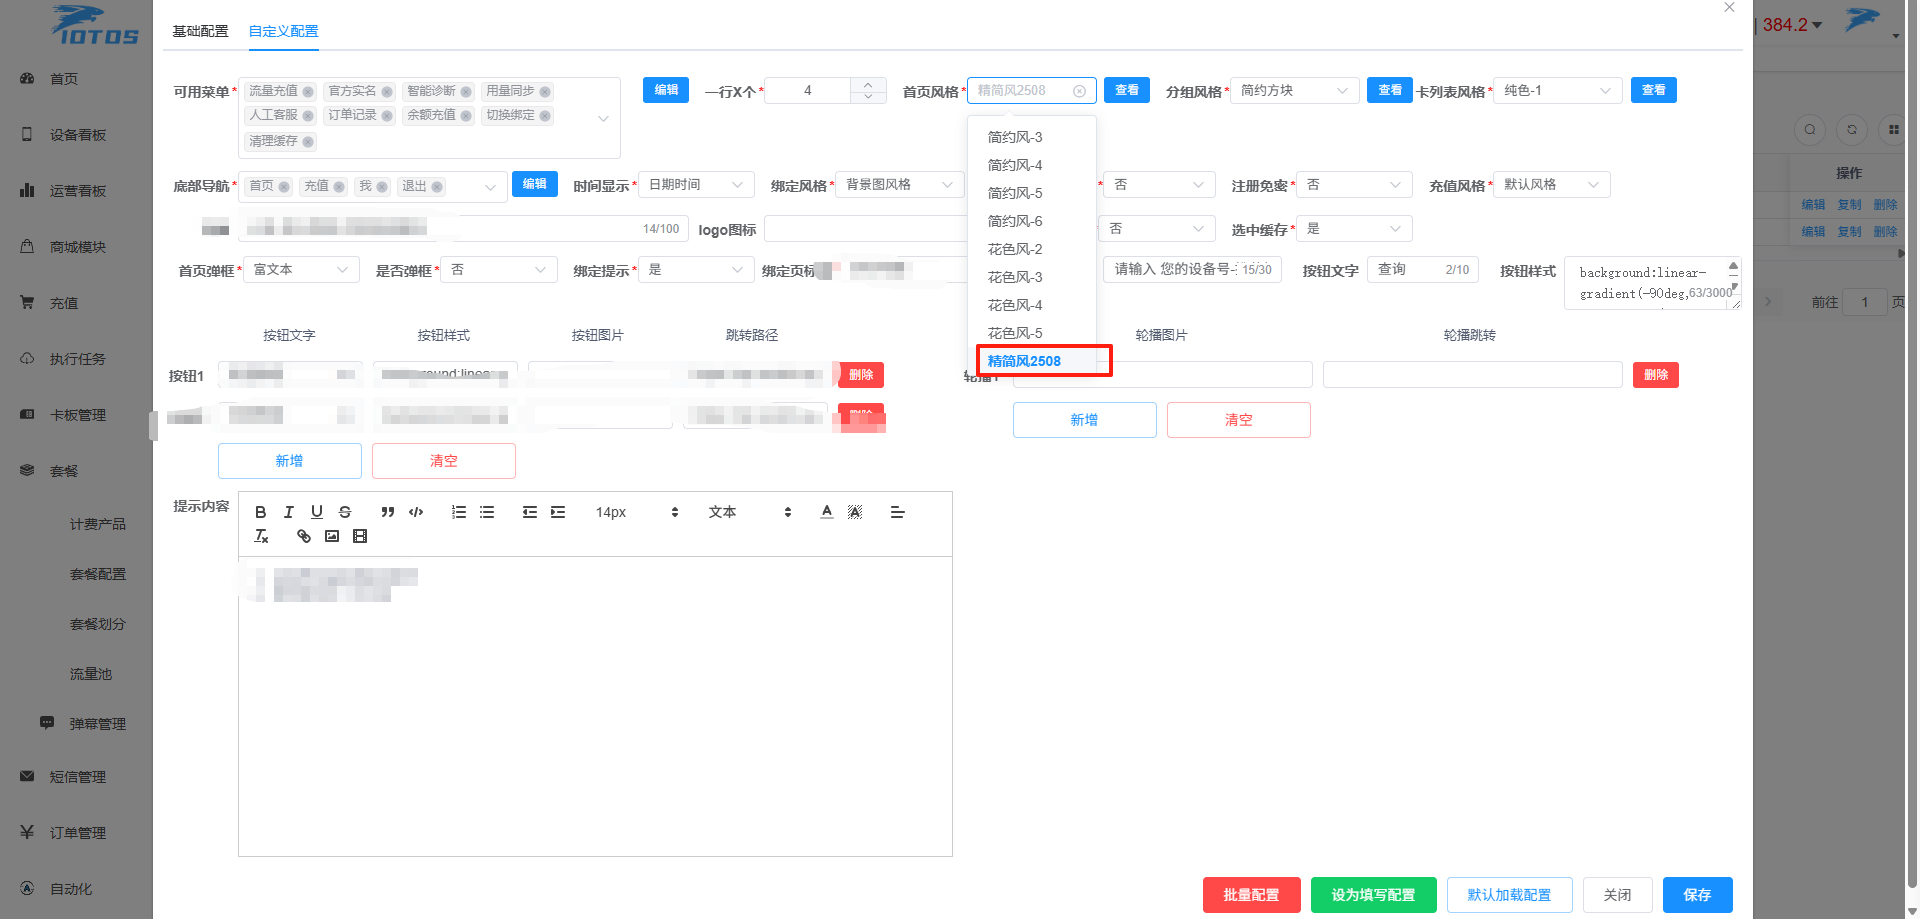Insert an image in the editor

coord(332,536)
